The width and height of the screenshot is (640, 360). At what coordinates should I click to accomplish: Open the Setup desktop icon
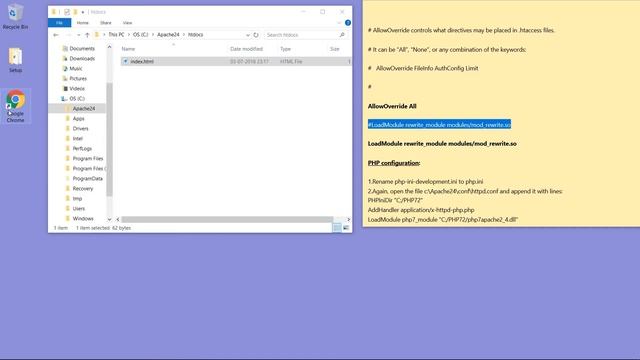15,60
